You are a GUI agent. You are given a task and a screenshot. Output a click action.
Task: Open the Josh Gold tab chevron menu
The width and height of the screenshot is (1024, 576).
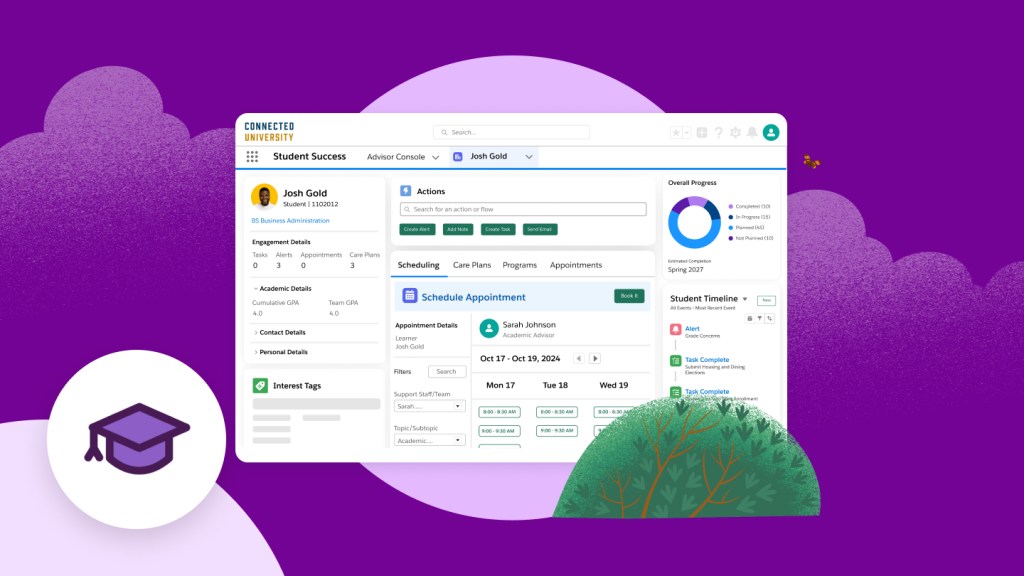(529, 157)
